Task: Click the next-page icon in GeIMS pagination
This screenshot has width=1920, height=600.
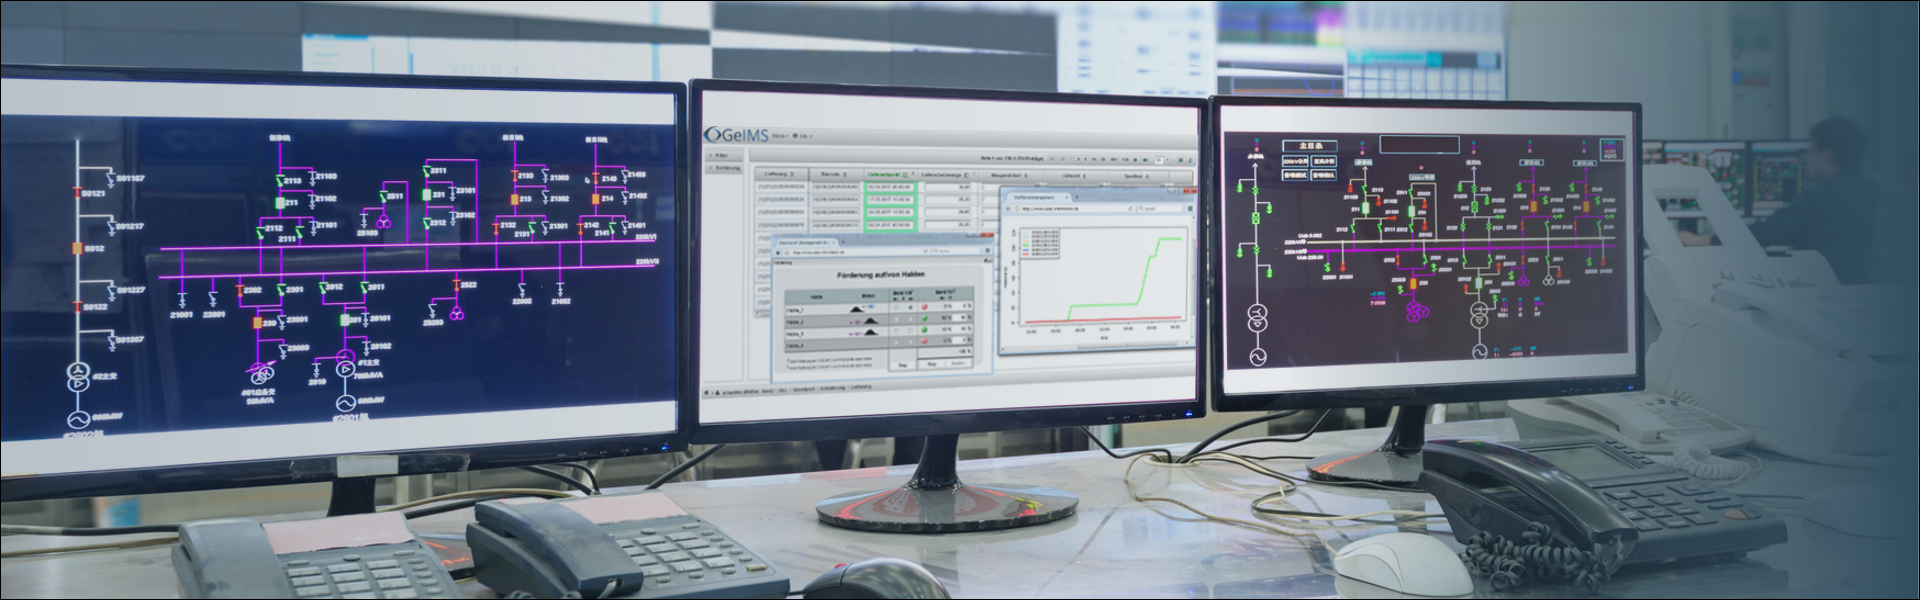Action: pyautogui.click(x=1135, y=160)
